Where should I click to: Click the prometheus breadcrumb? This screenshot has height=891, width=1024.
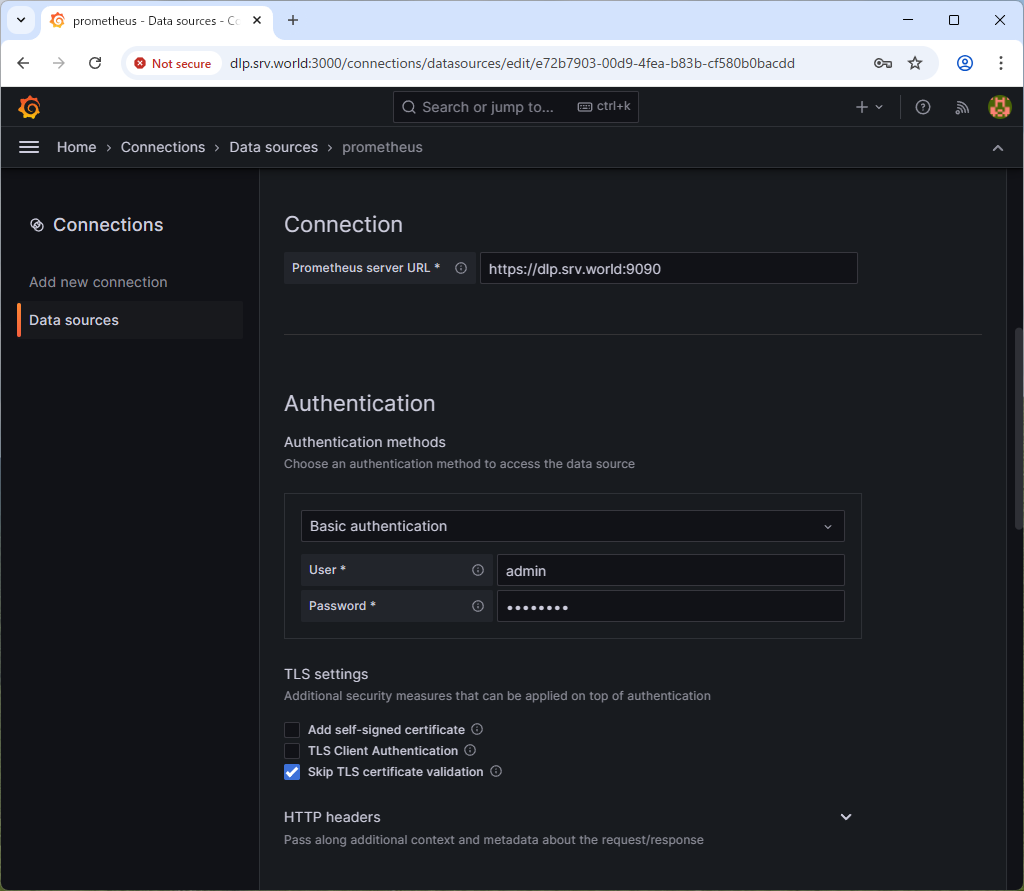(382, 148)
